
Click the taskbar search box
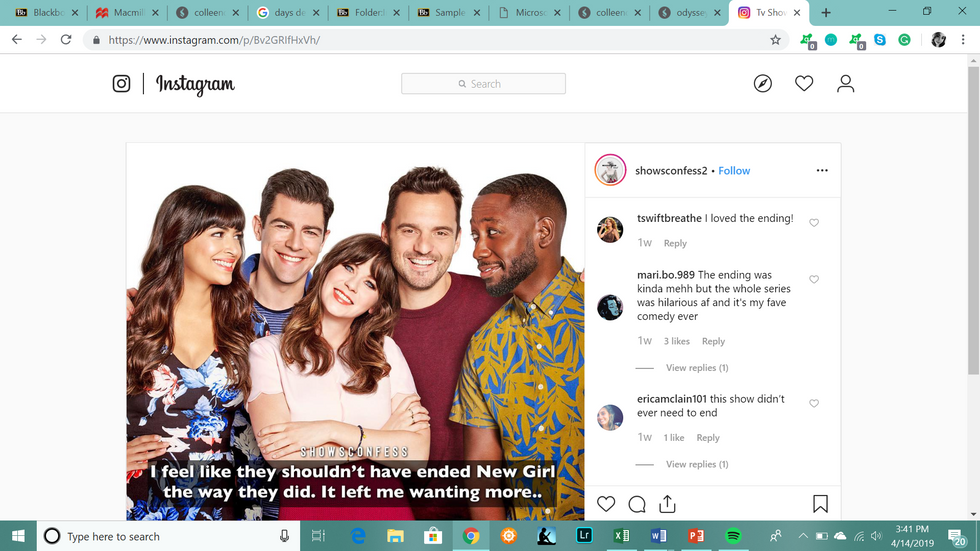[169, 536]
